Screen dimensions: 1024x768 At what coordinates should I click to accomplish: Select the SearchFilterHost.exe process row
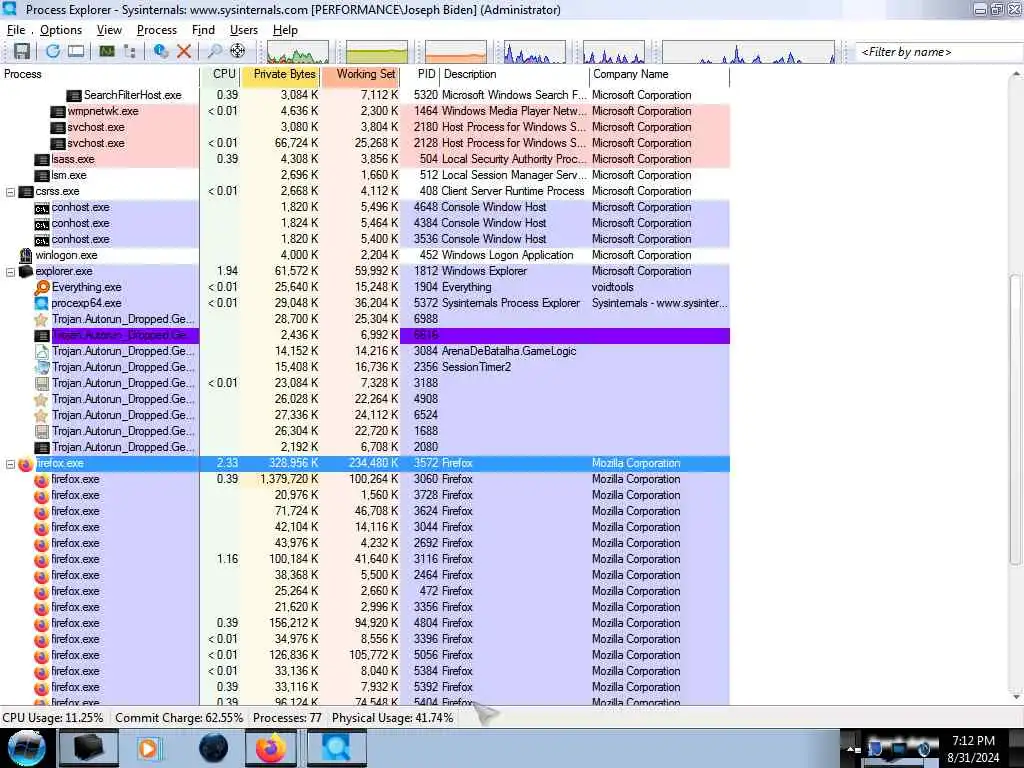point(364,95)
